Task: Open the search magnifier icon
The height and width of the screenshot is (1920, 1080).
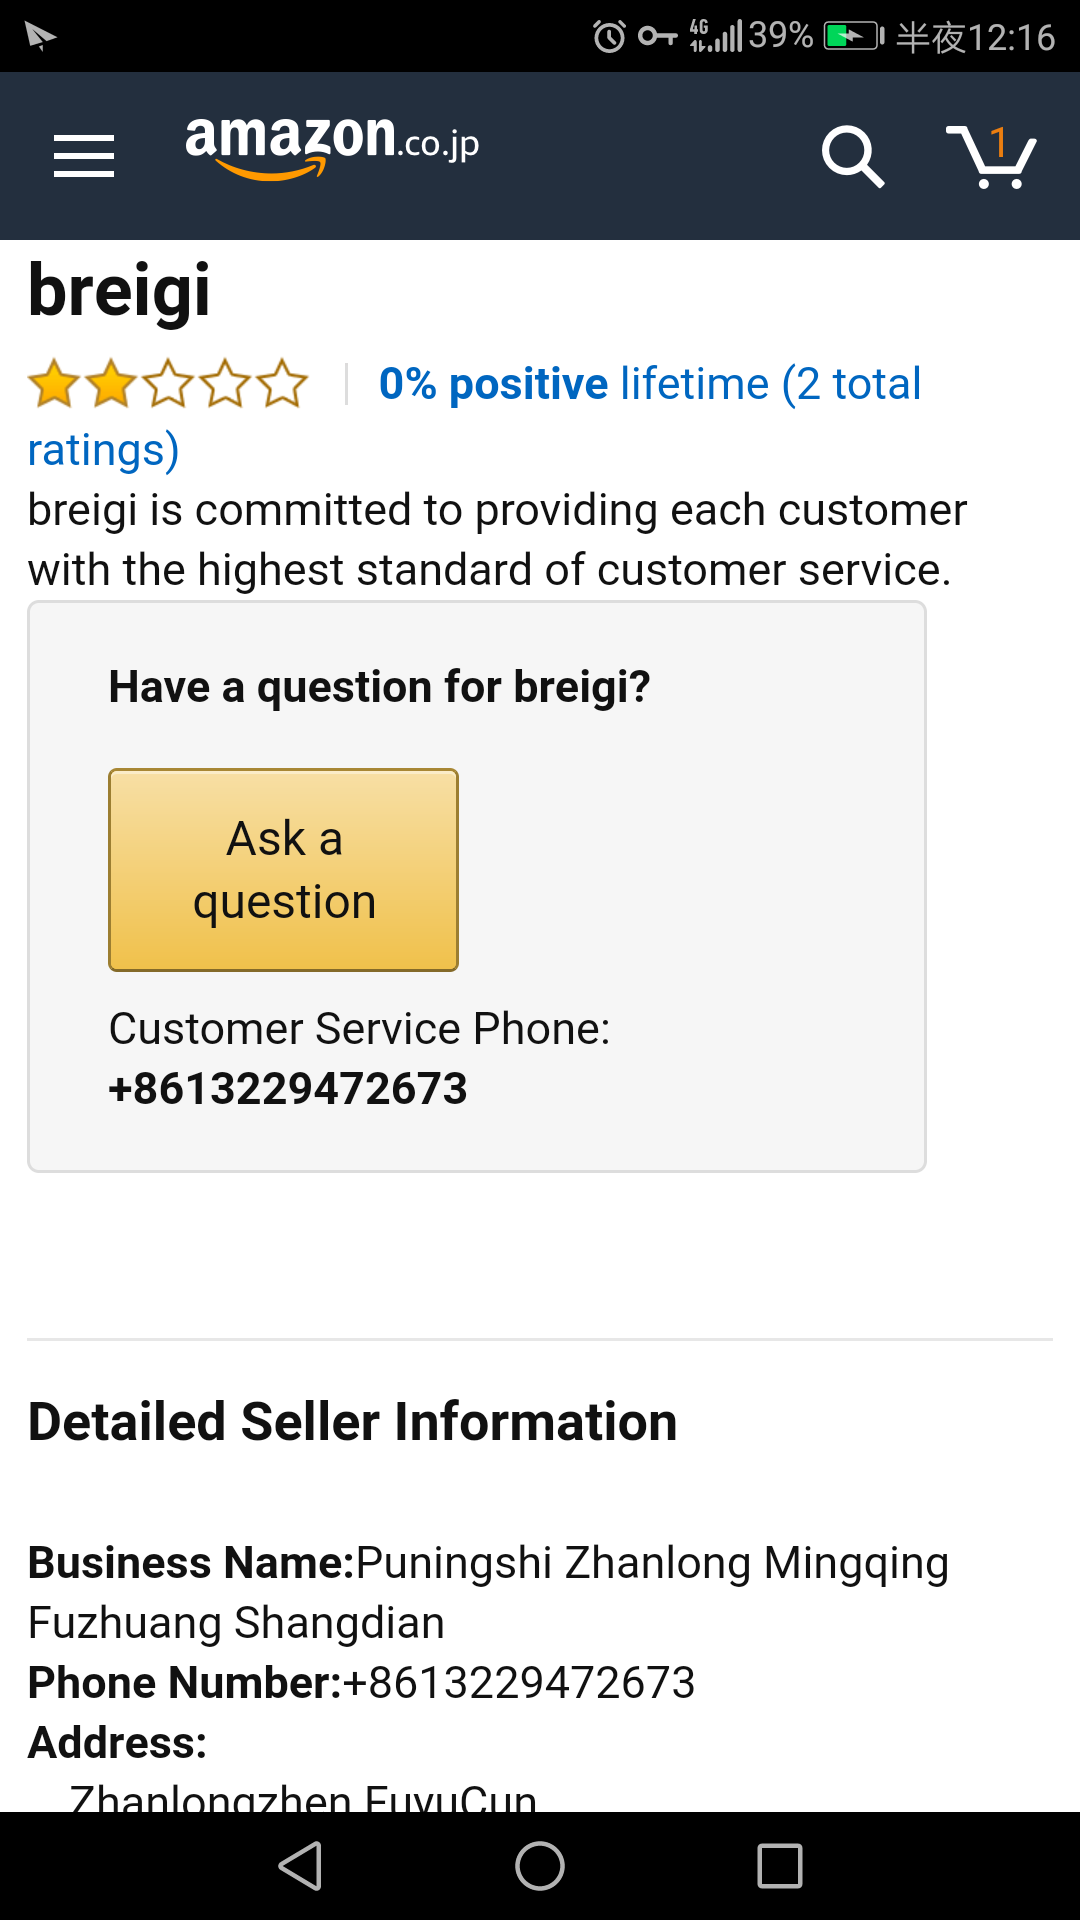Action: click(x=852, y=156)
